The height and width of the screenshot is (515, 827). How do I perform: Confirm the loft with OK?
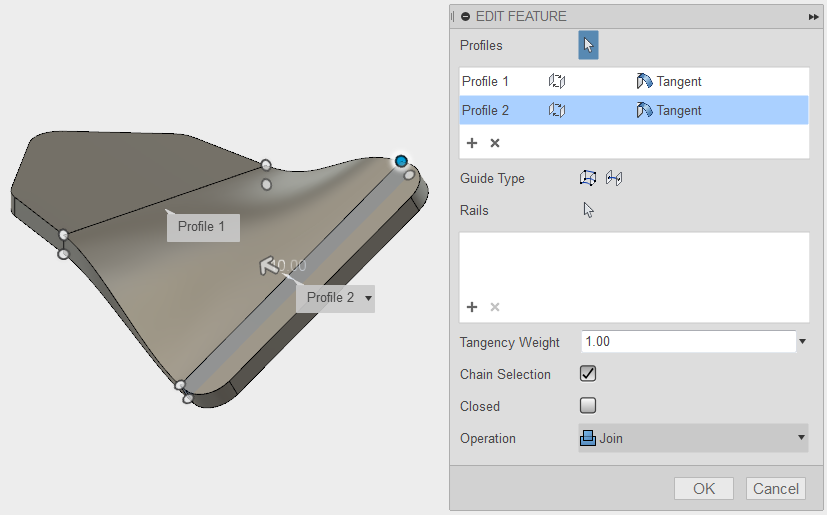click(704, 489)
